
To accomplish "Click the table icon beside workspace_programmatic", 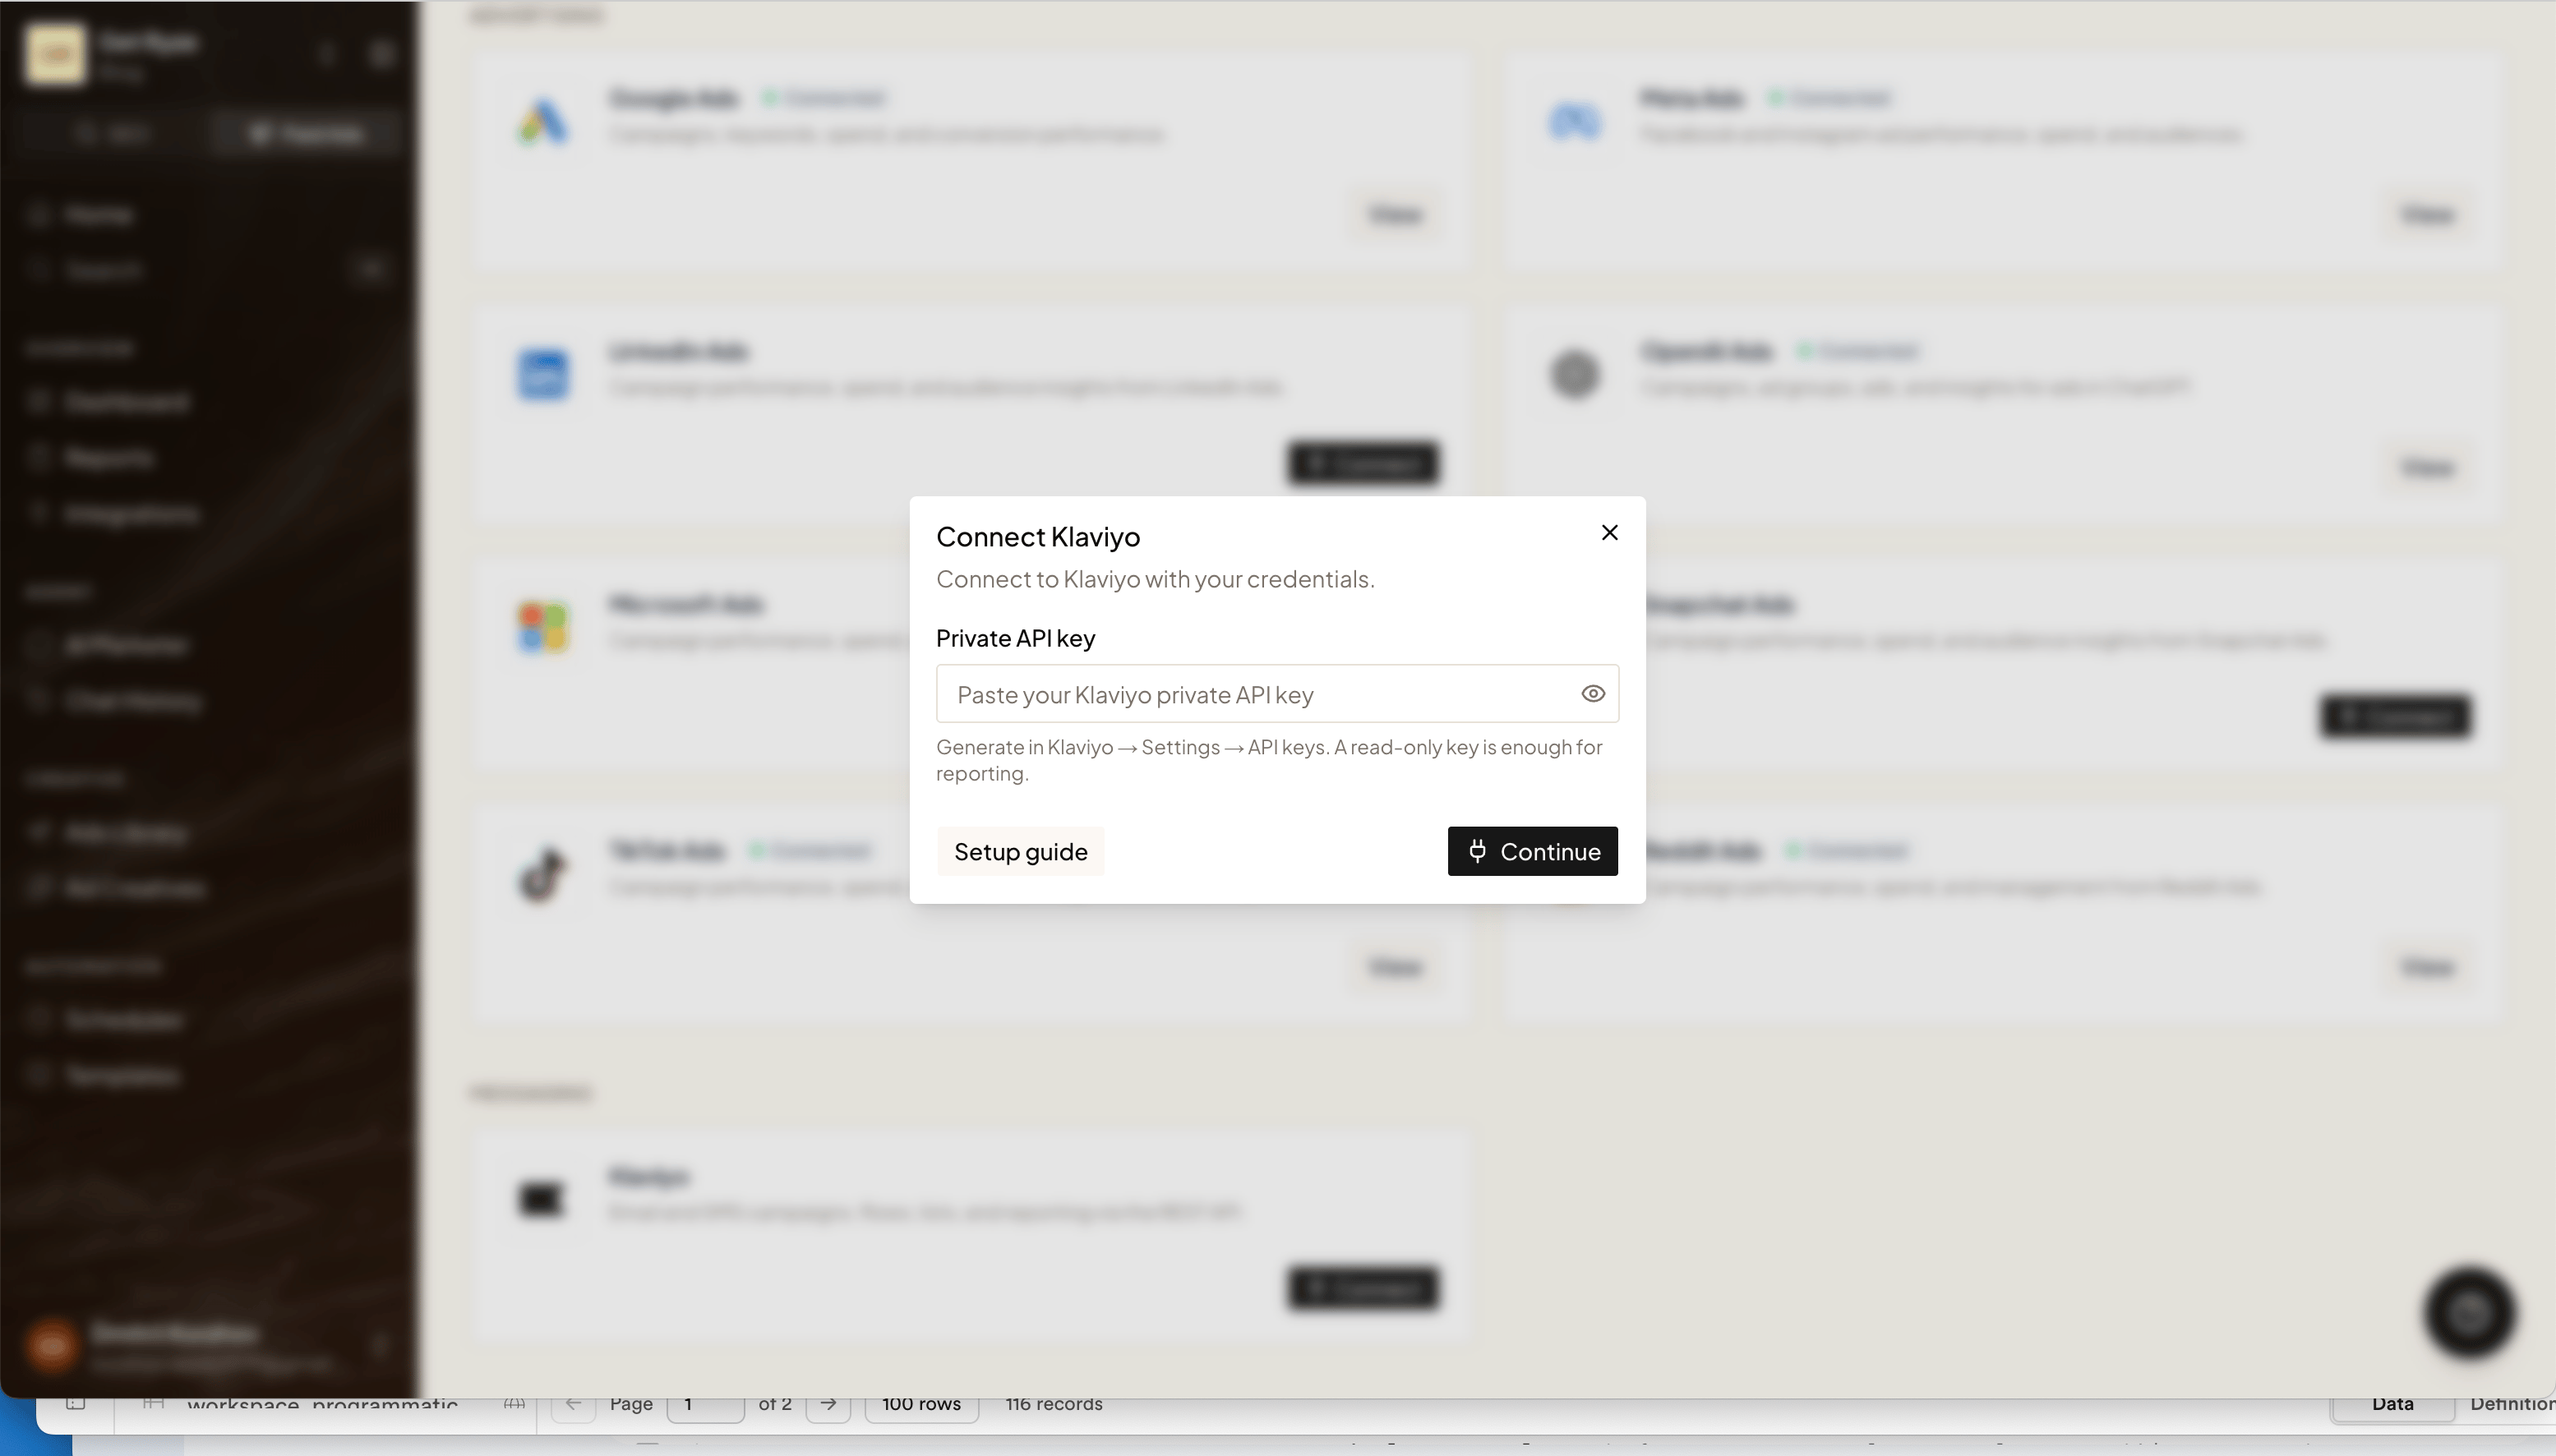I will coord(153,1403).
